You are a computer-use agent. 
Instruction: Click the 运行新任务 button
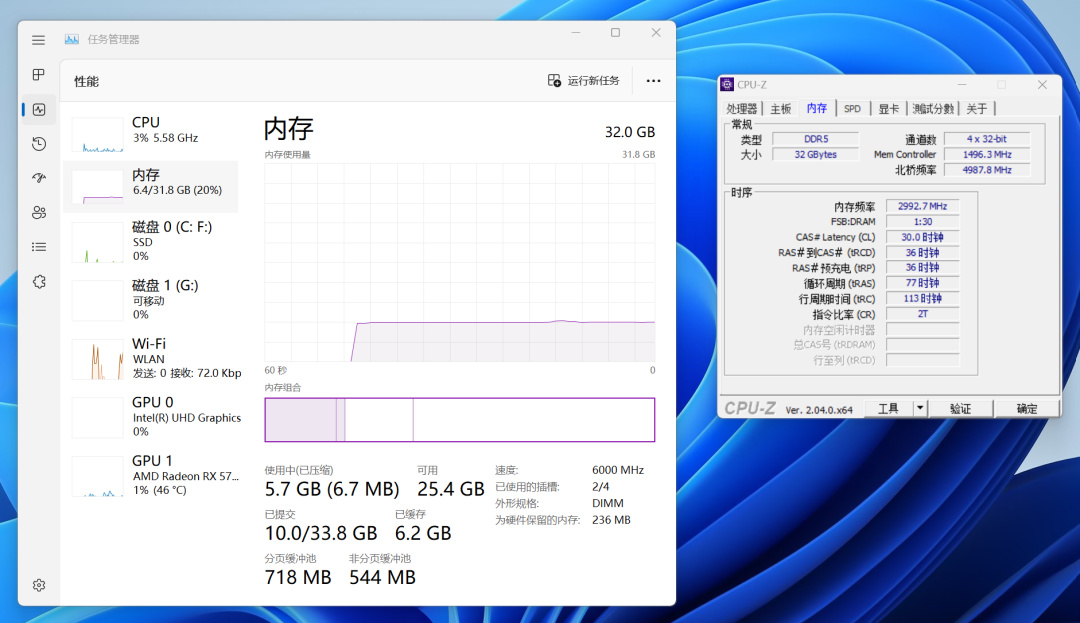click(583, 81)
